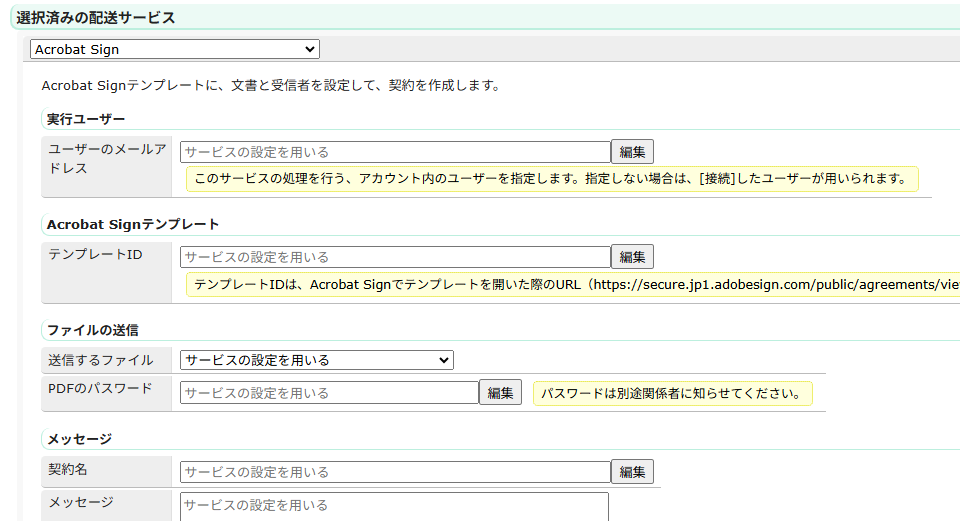Click the テンプレートID input field
960x521 pixels.
tap(395, 257)
